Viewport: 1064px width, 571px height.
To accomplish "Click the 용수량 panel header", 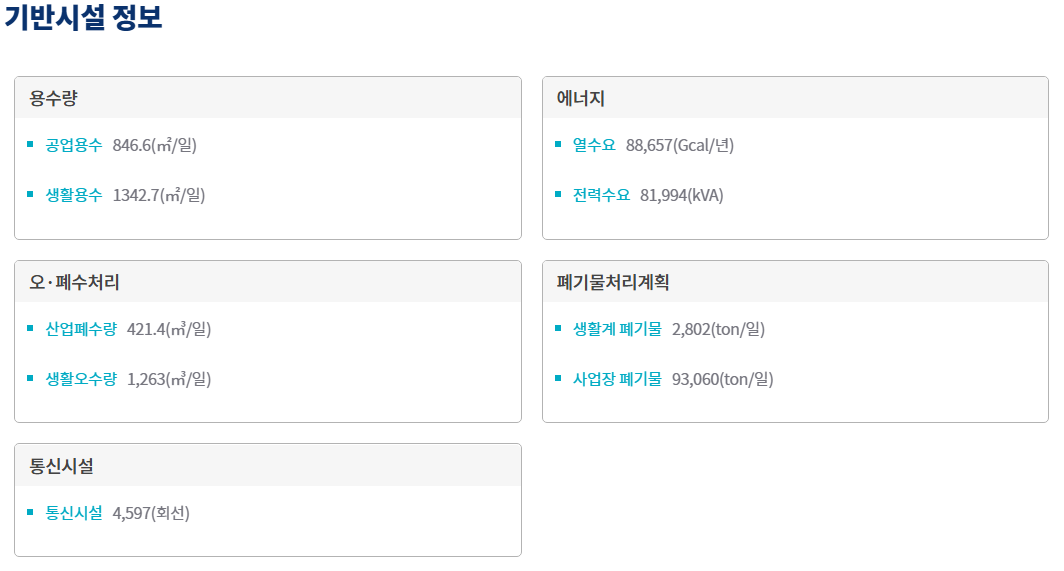I will pos(268,98).
